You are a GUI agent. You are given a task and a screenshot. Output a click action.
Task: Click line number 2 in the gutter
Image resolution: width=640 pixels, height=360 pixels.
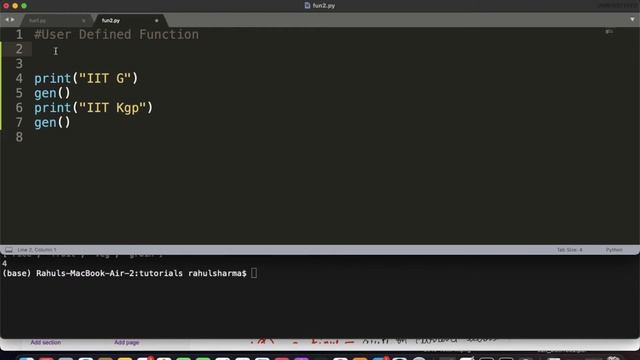pyautogui.click(x=19, y=49)
